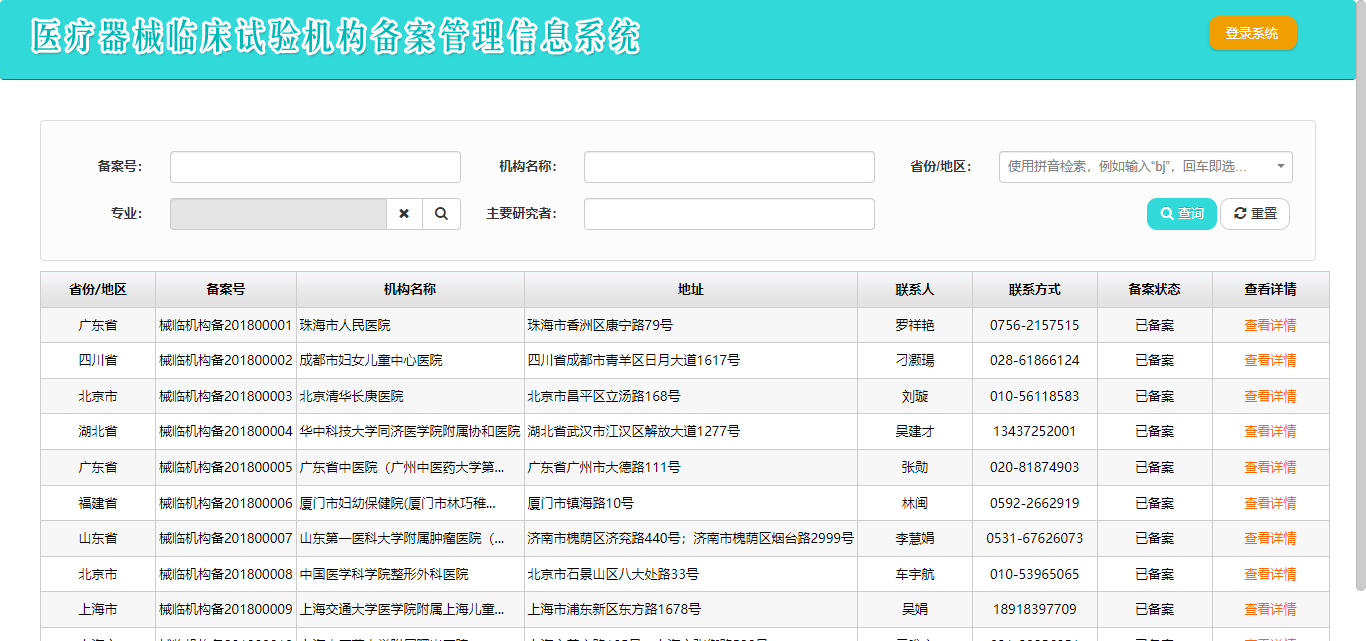Click into the 主要研究者 input field
This screenshot has width=1366, height=641.
(729, 214)
